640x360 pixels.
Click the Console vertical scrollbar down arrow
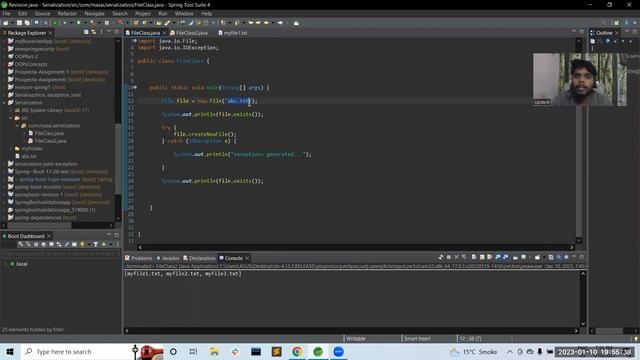point(583,324)
